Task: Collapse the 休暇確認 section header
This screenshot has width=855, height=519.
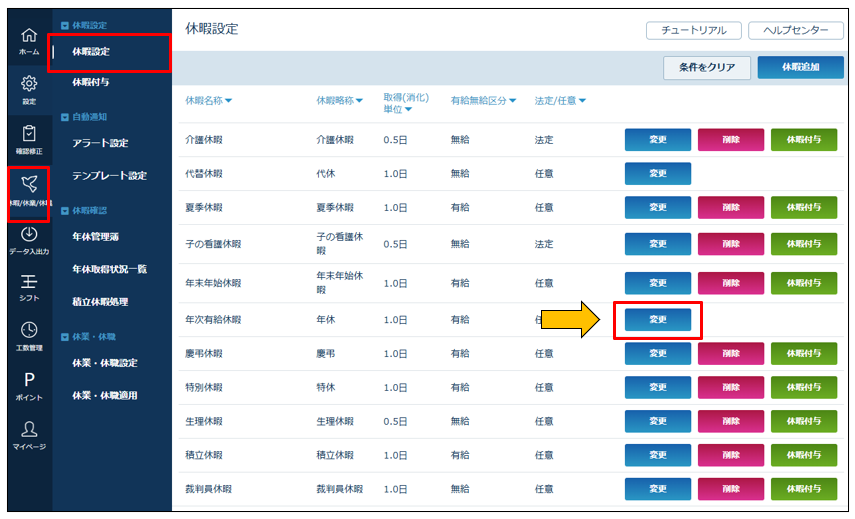Action: (x=84, y=210)
